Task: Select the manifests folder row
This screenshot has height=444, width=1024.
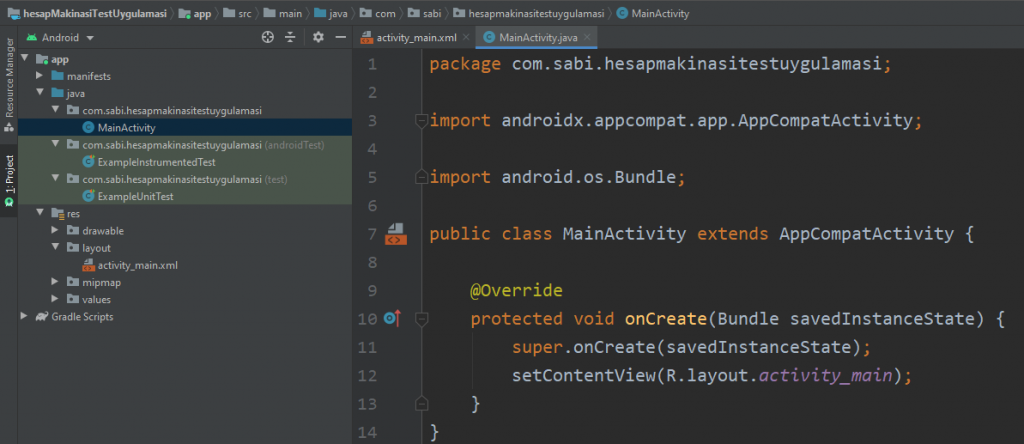Action: pyautogui.click(x=185, y=76)
